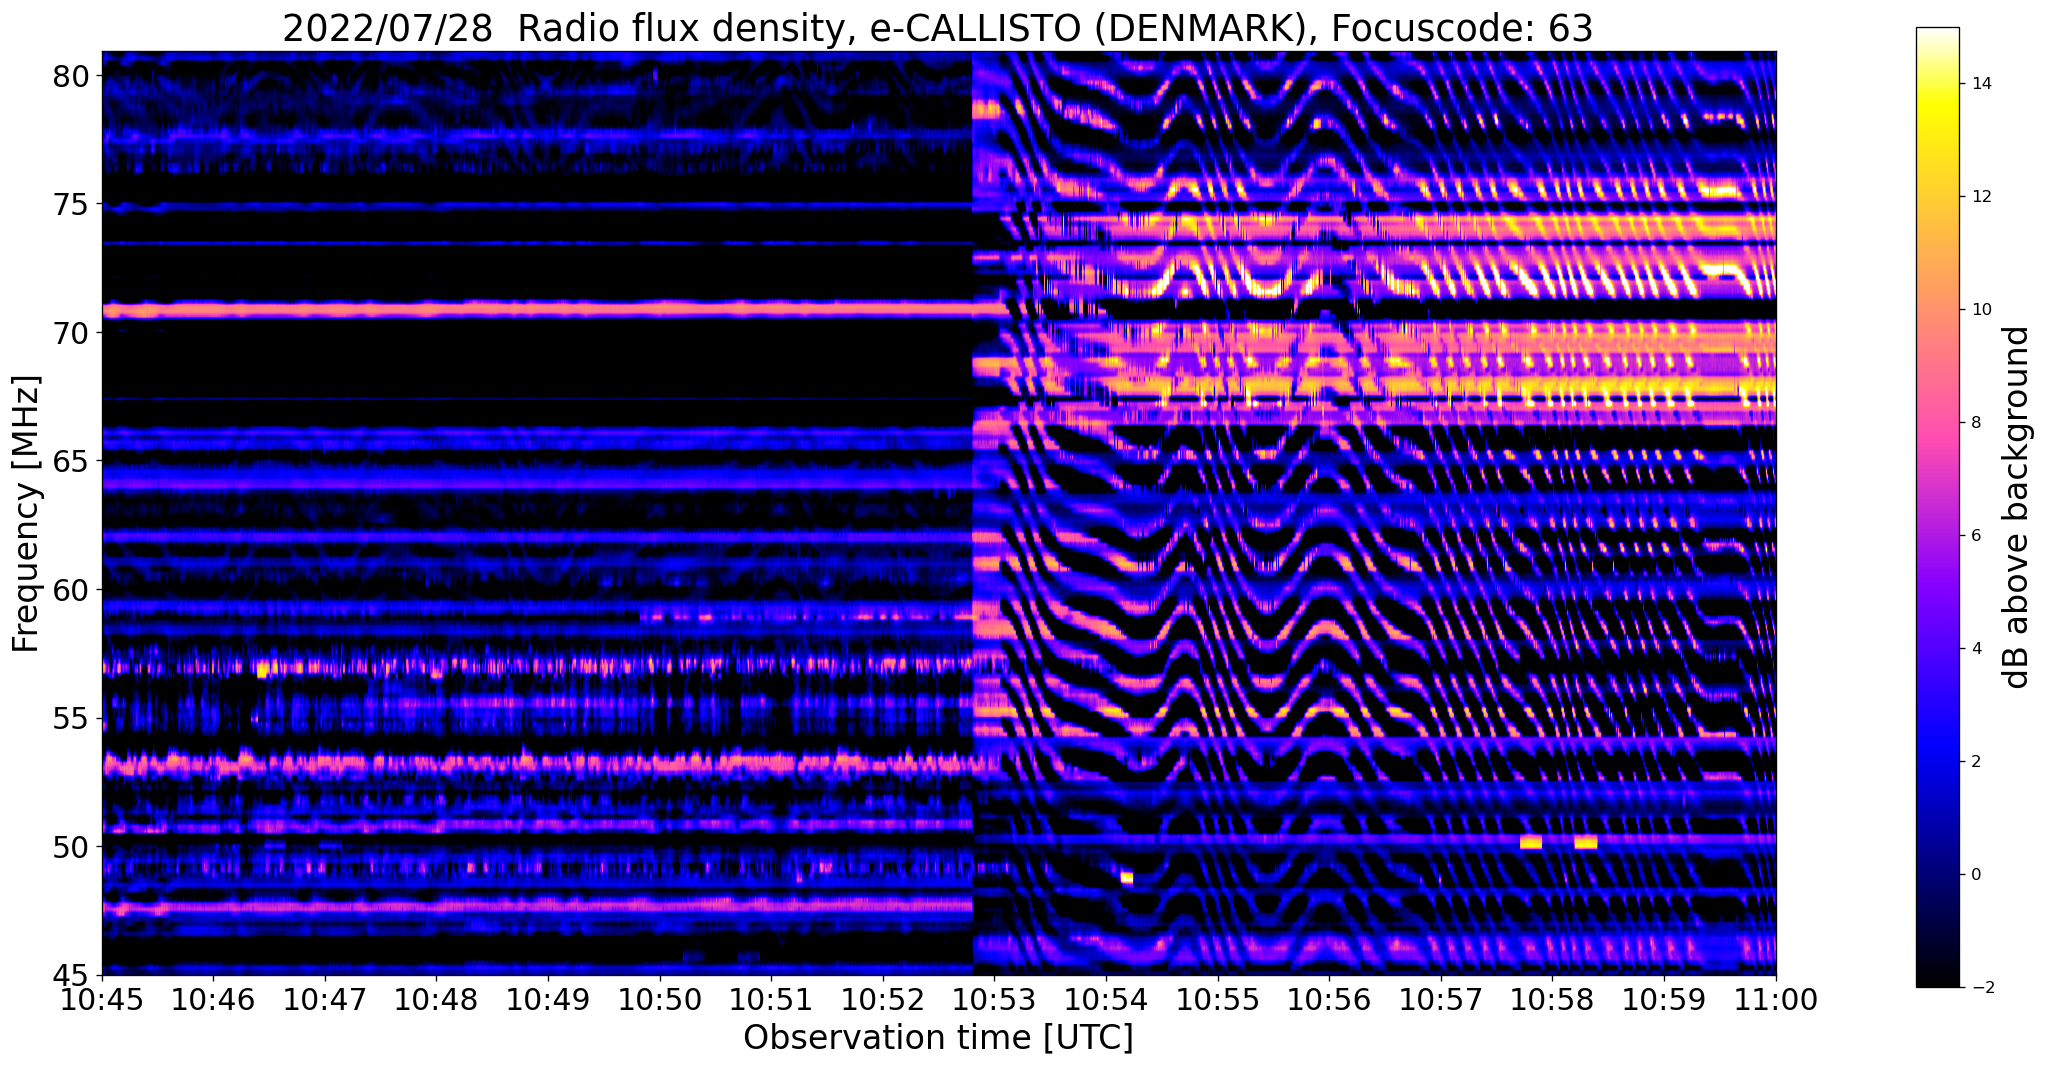Click the 70 MHz frequency tick label
The width and height of the screenshot is (2047, 1067).
point(71,333)
